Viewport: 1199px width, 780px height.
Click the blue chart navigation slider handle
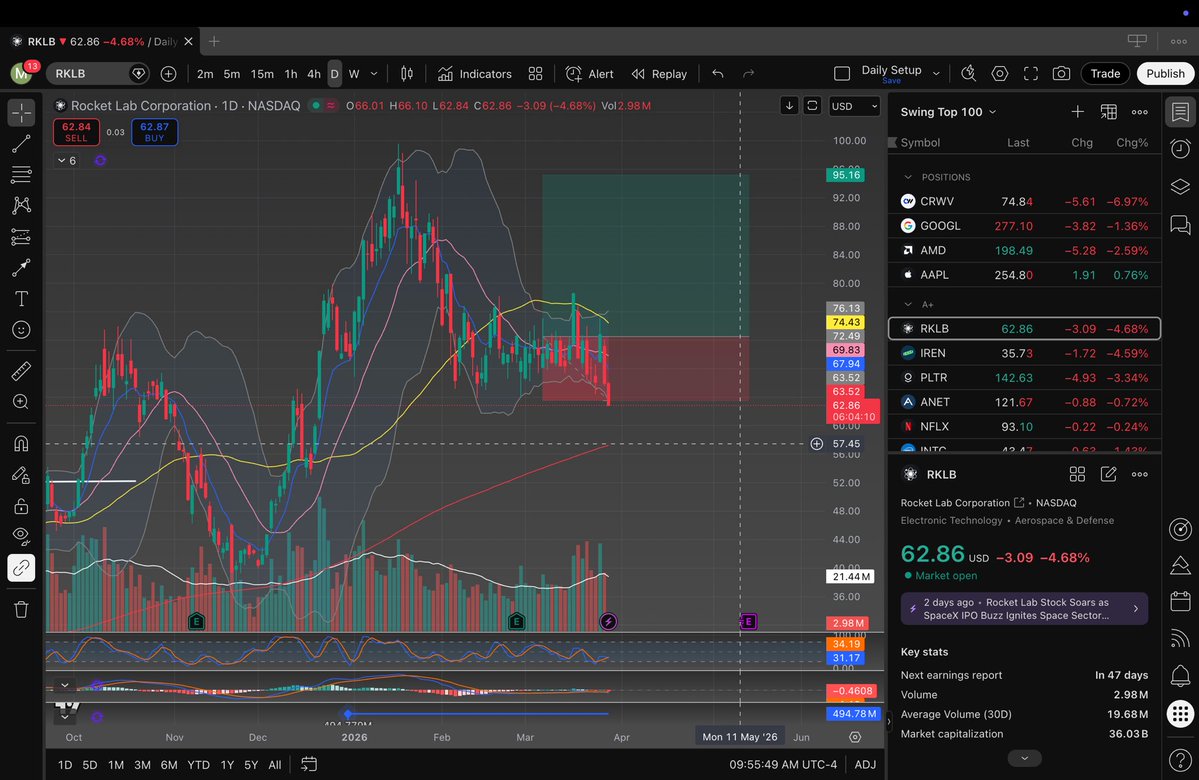pyautogui.click(x=347, y=714)
